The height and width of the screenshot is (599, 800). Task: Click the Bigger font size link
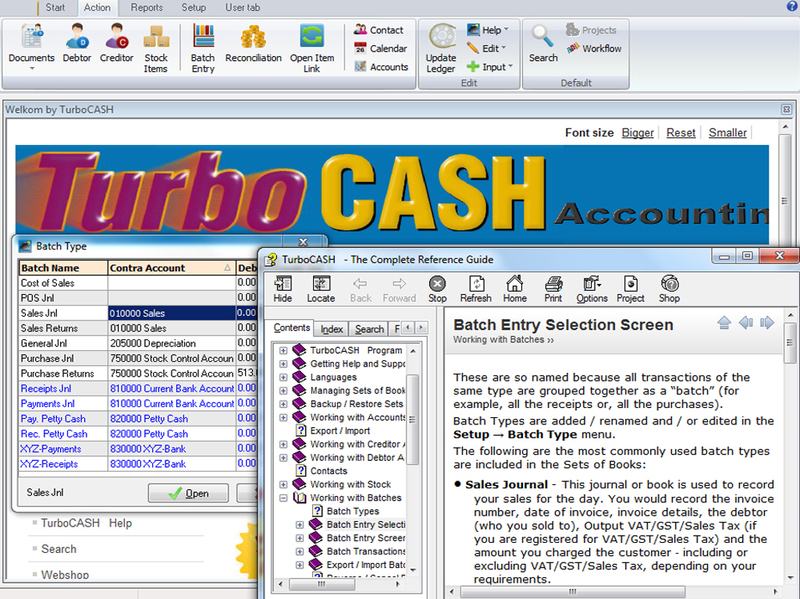pos(638,133)
